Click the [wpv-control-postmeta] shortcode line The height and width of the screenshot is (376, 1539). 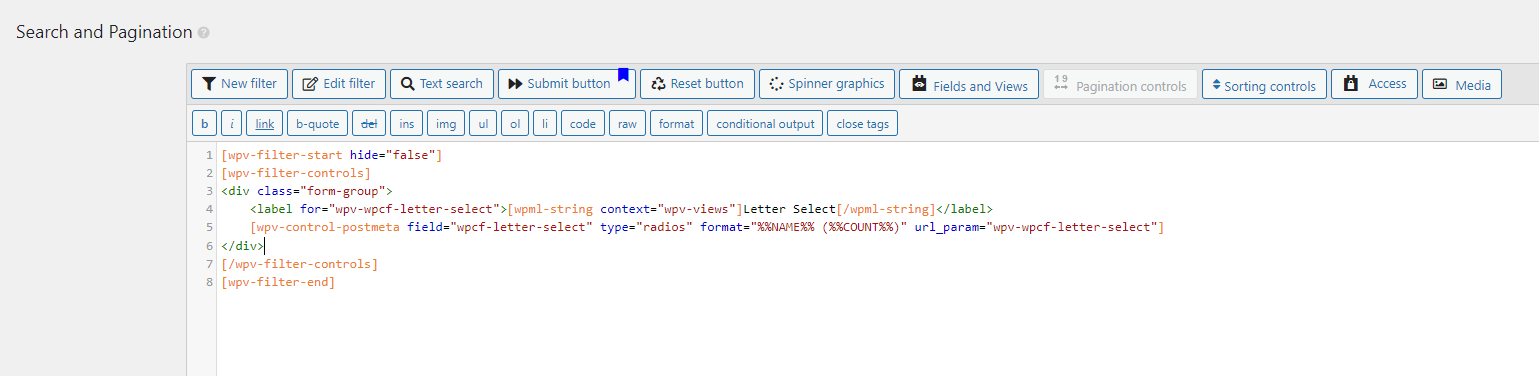click(x=708, y=227)
